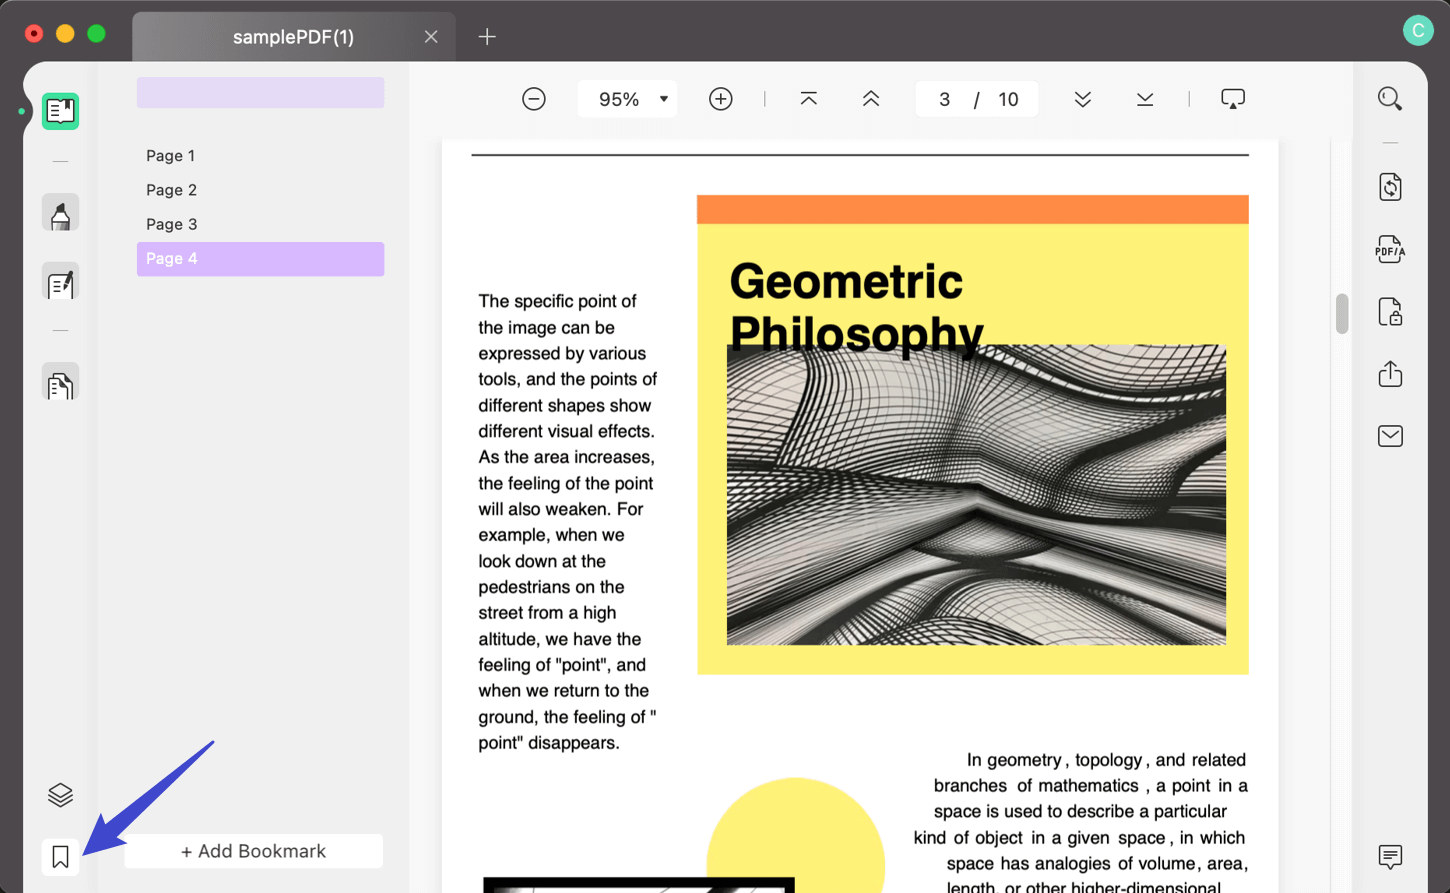Jump to the last page chevron
The height and width of the screenshot is (893, 1450).
[1144, 99]
